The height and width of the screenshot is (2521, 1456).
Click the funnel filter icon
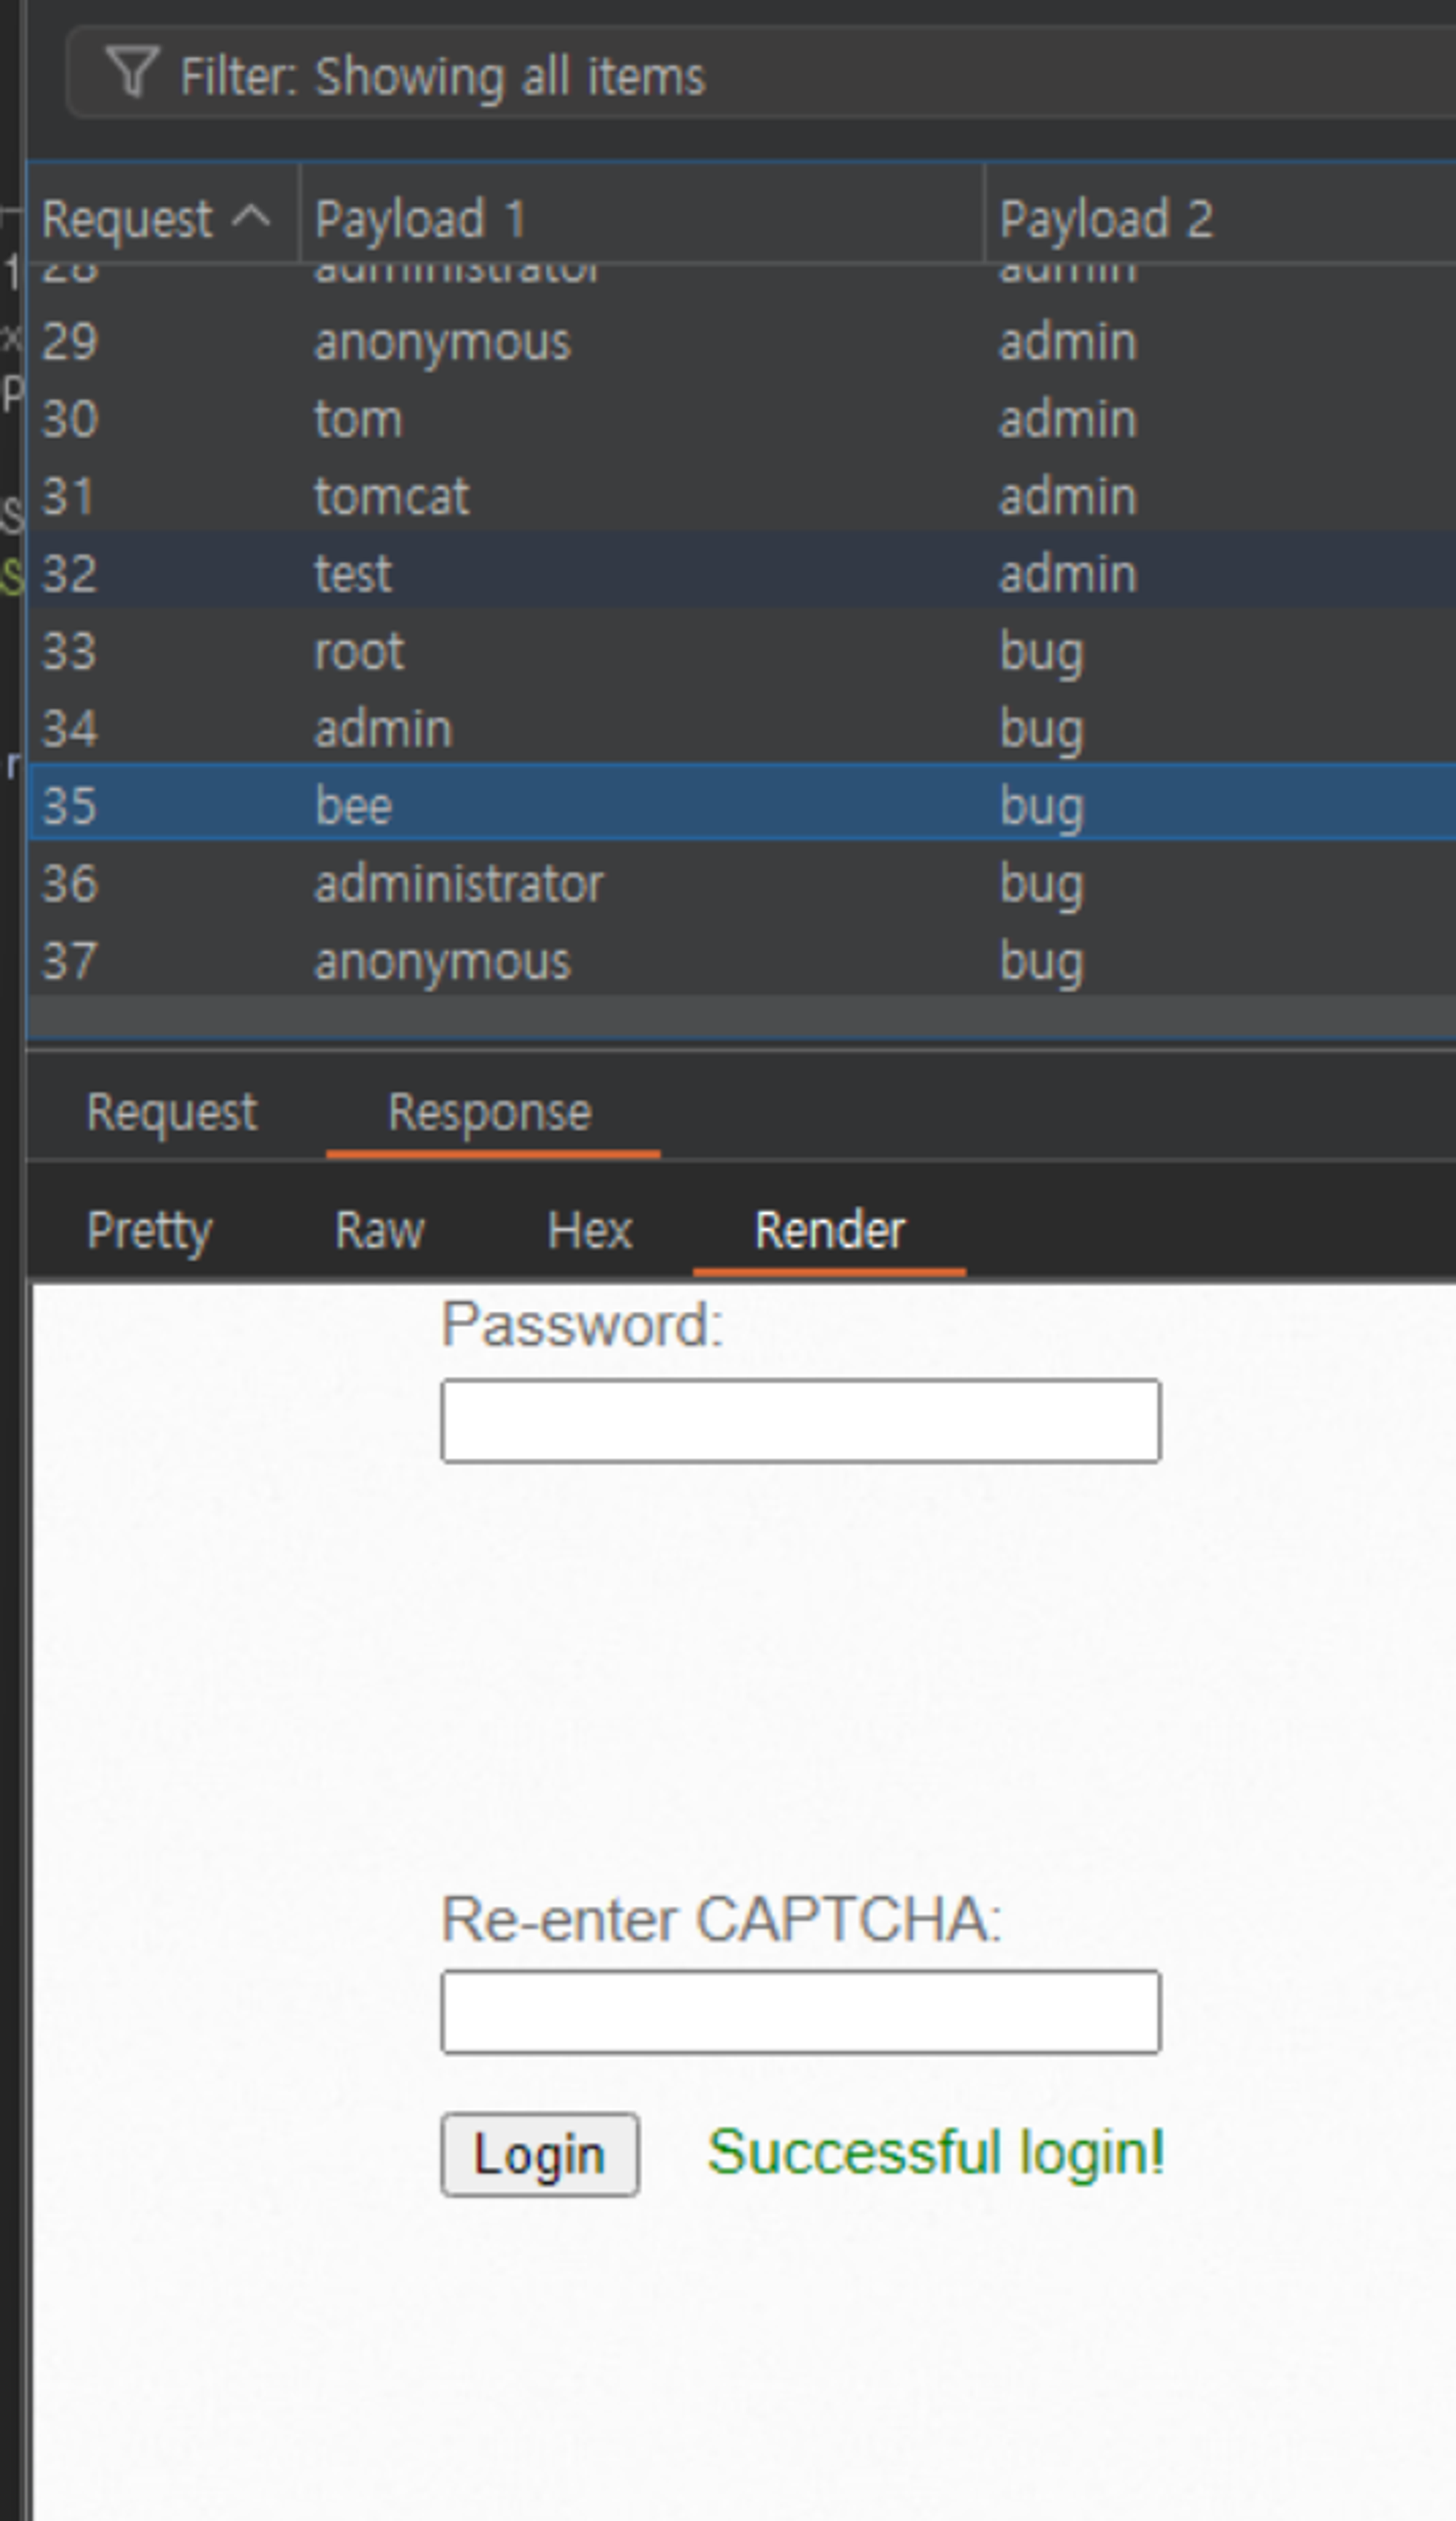pos(132,73)
